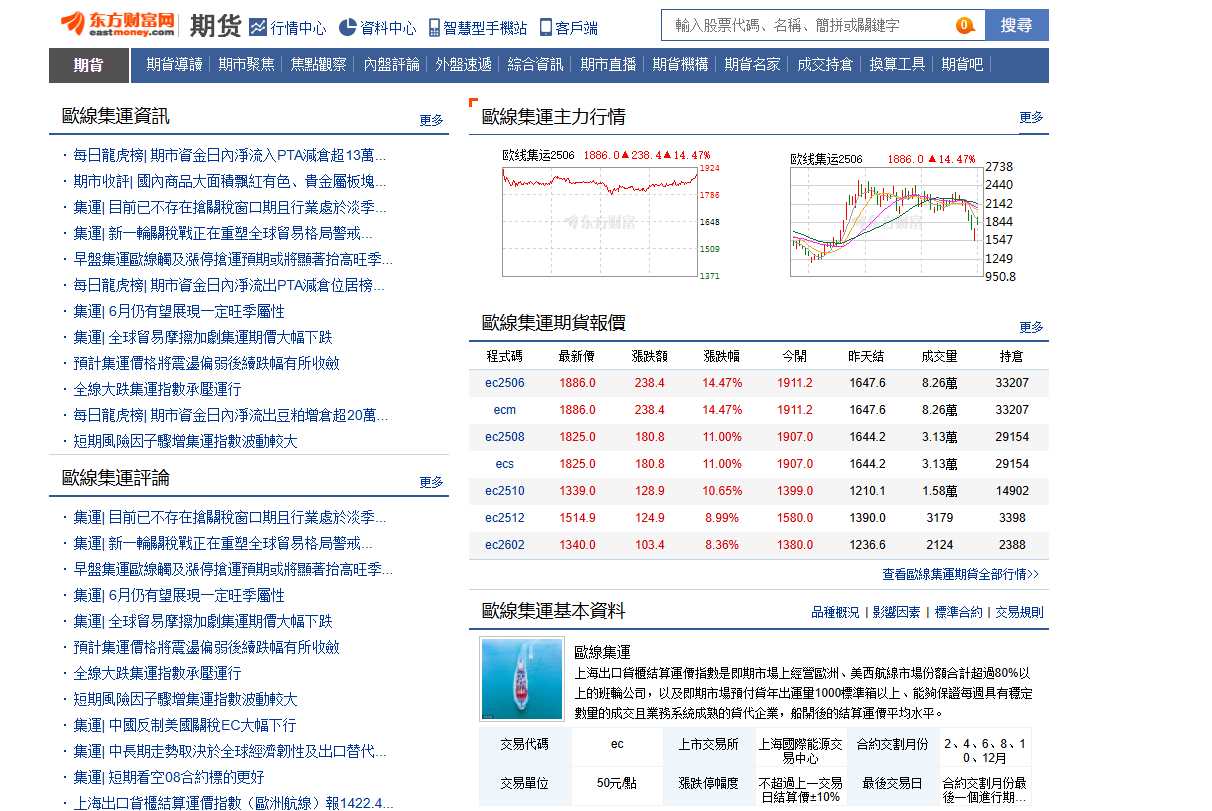The image size is (1212, 811).
Task: Open contract ec2506 in quote table
Action: pos(505,383)
